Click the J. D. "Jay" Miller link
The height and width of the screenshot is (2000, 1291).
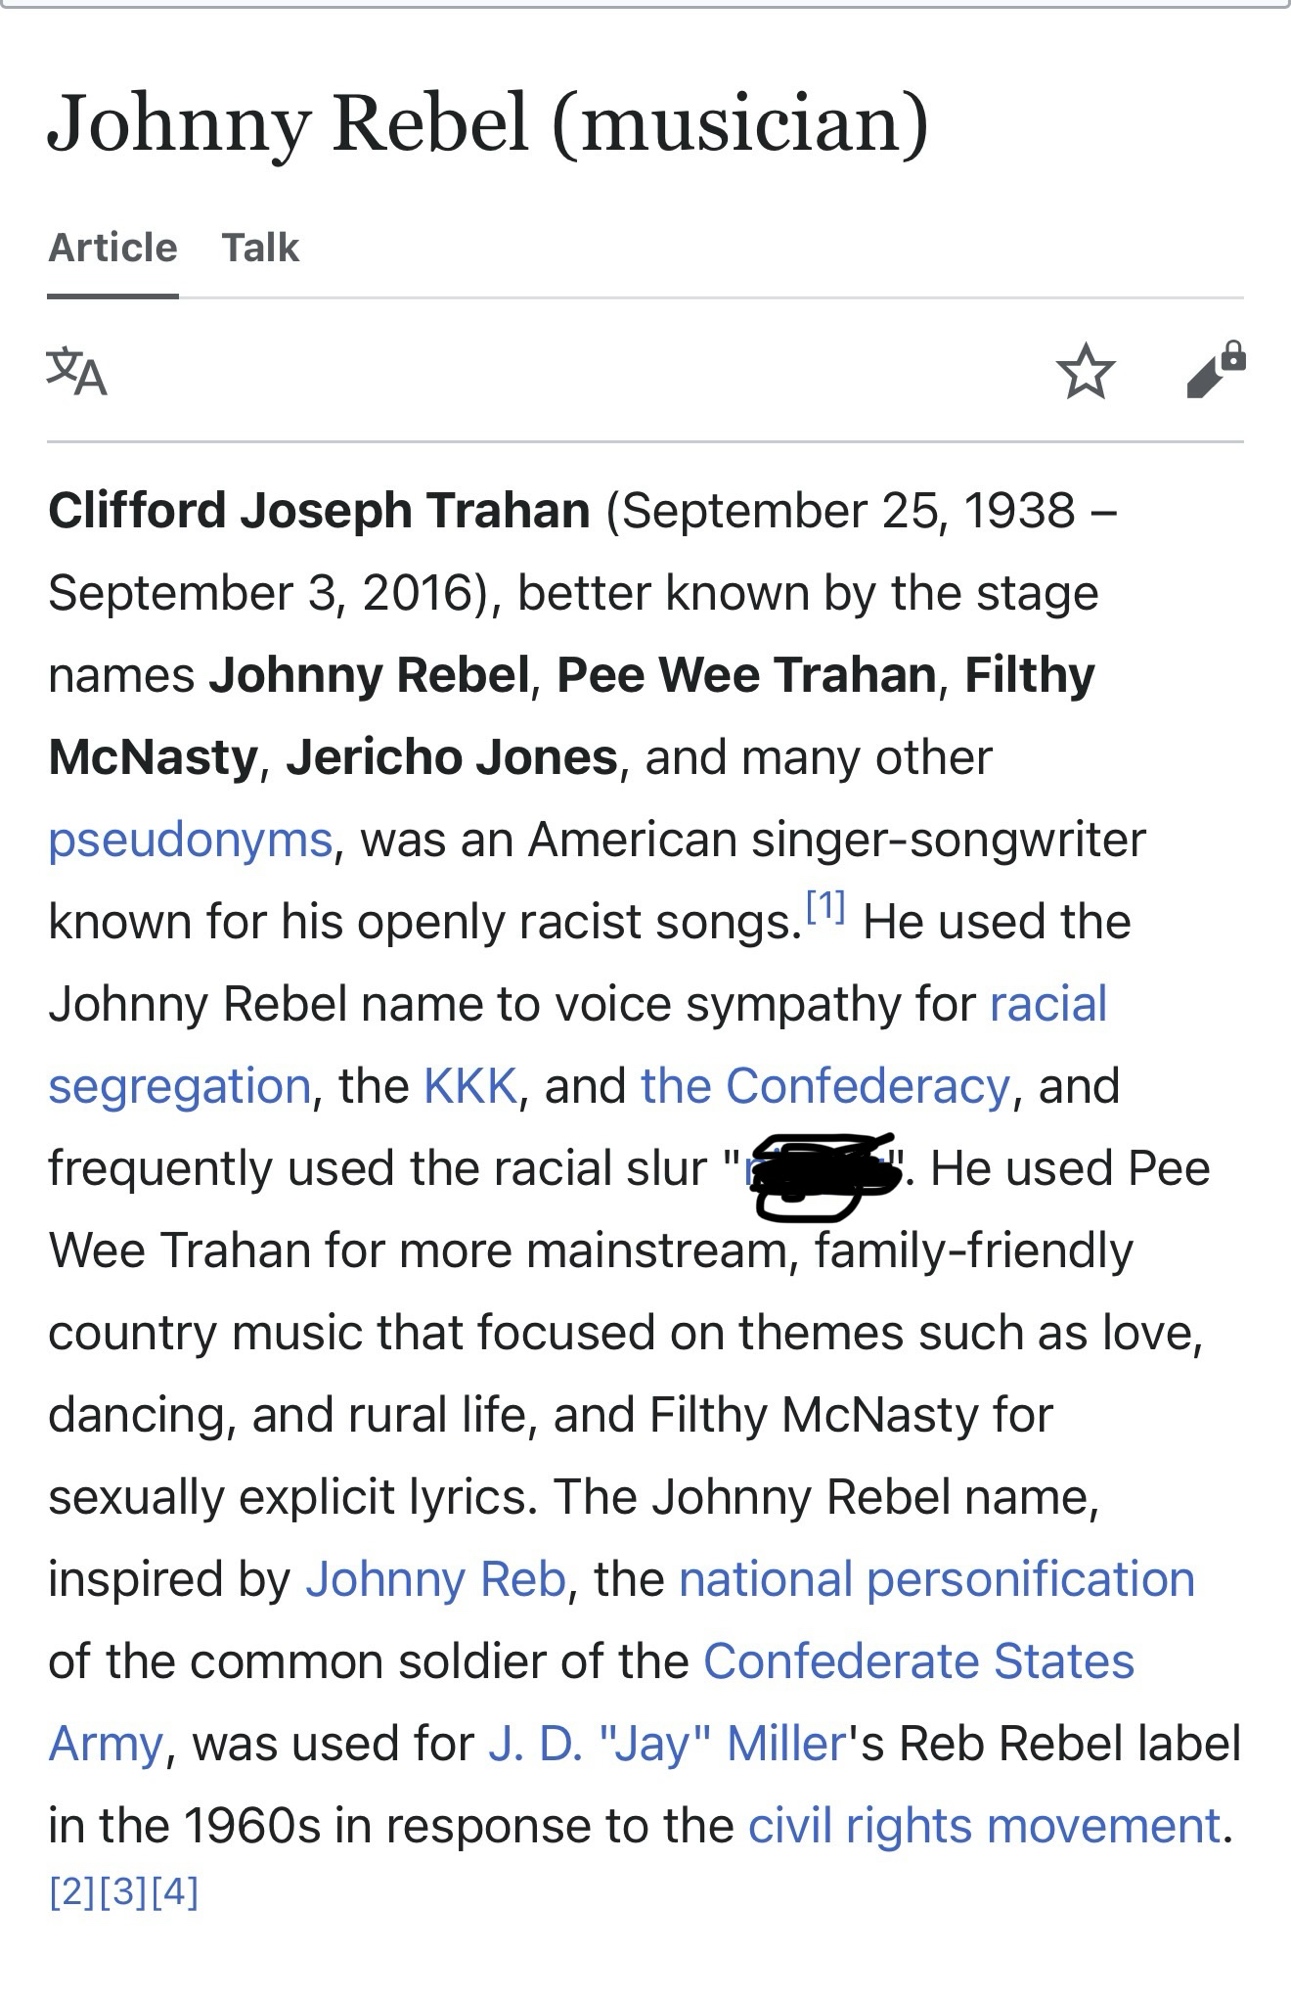point(667,1743)
